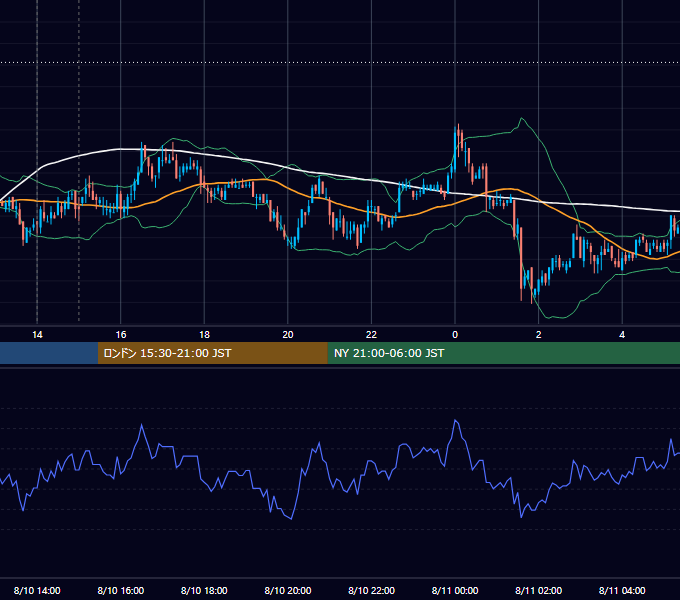Click the 14 hour axis label
680x600 pixels.
[x=37, y=334]
